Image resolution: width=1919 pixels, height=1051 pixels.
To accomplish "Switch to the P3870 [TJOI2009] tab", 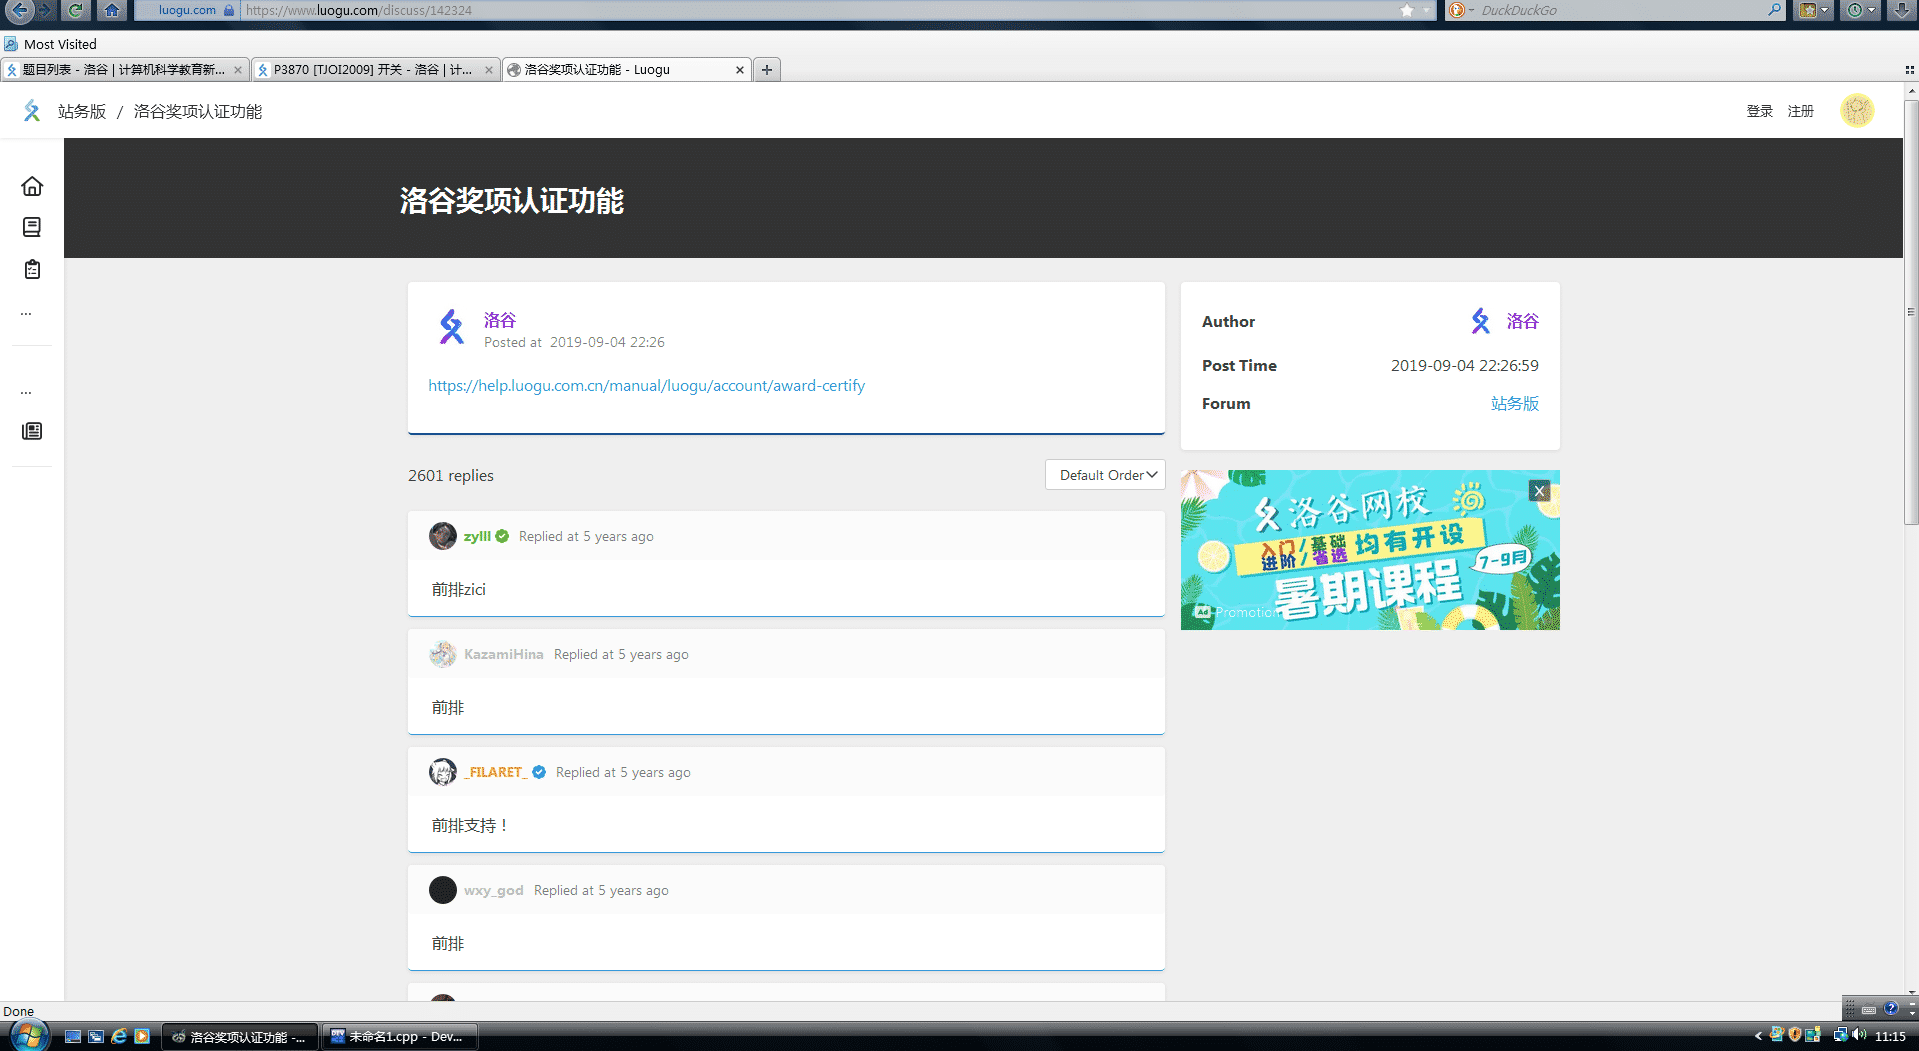I will click(x=372, y=70).
